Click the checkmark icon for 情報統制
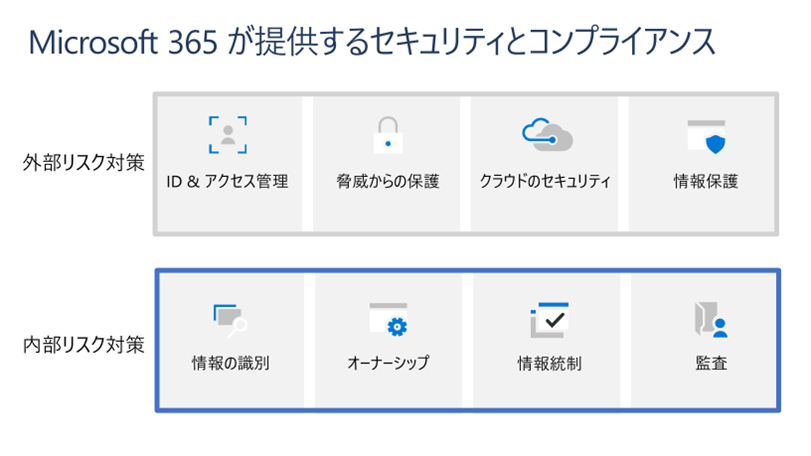Image resolution: width=811 pixels, height=456 pixels. pyautogui.click(x=548, y=319)
